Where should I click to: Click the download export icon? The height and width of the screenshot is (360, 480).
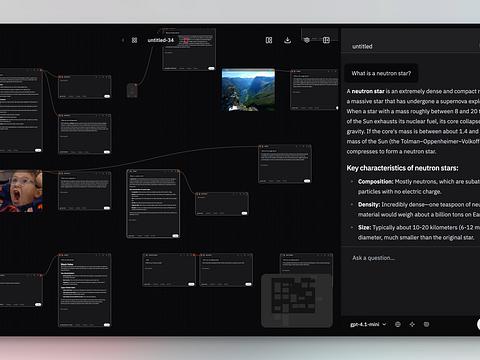[287, 40]
